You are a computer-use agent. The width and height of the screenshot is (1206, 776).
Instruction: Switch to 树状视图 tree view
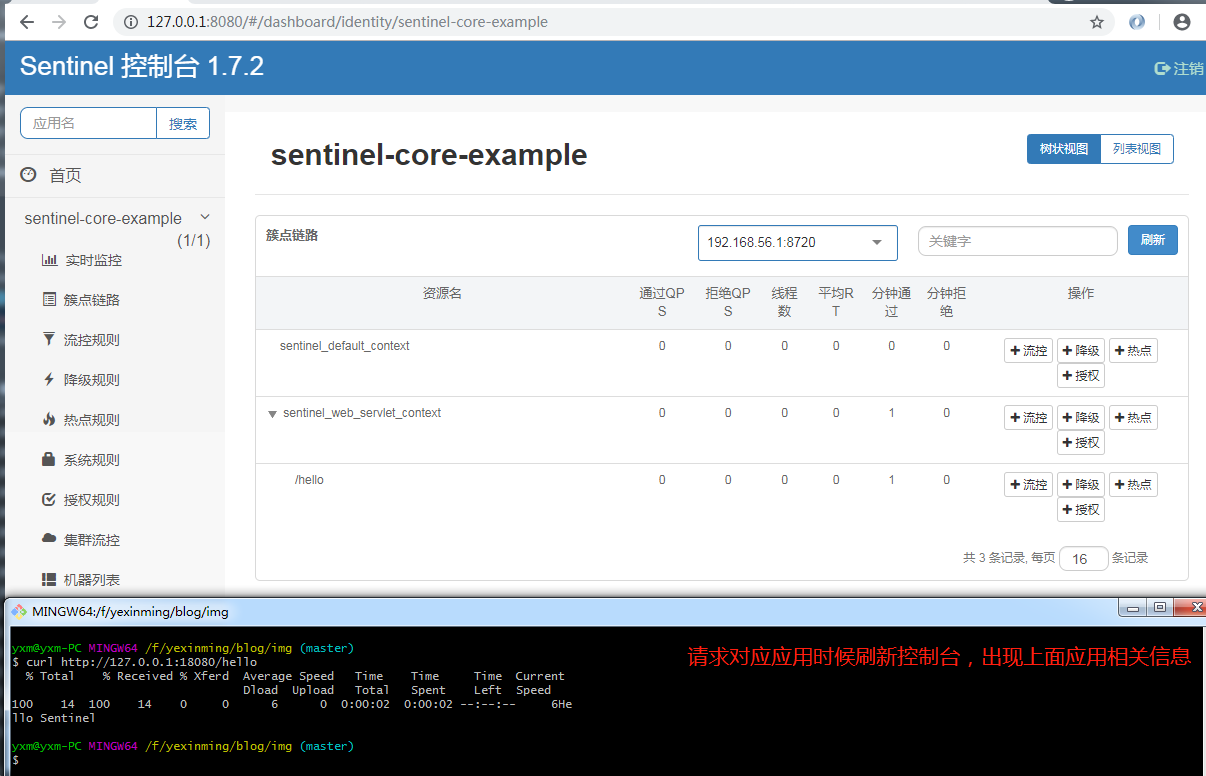(x=1063, y=149)
